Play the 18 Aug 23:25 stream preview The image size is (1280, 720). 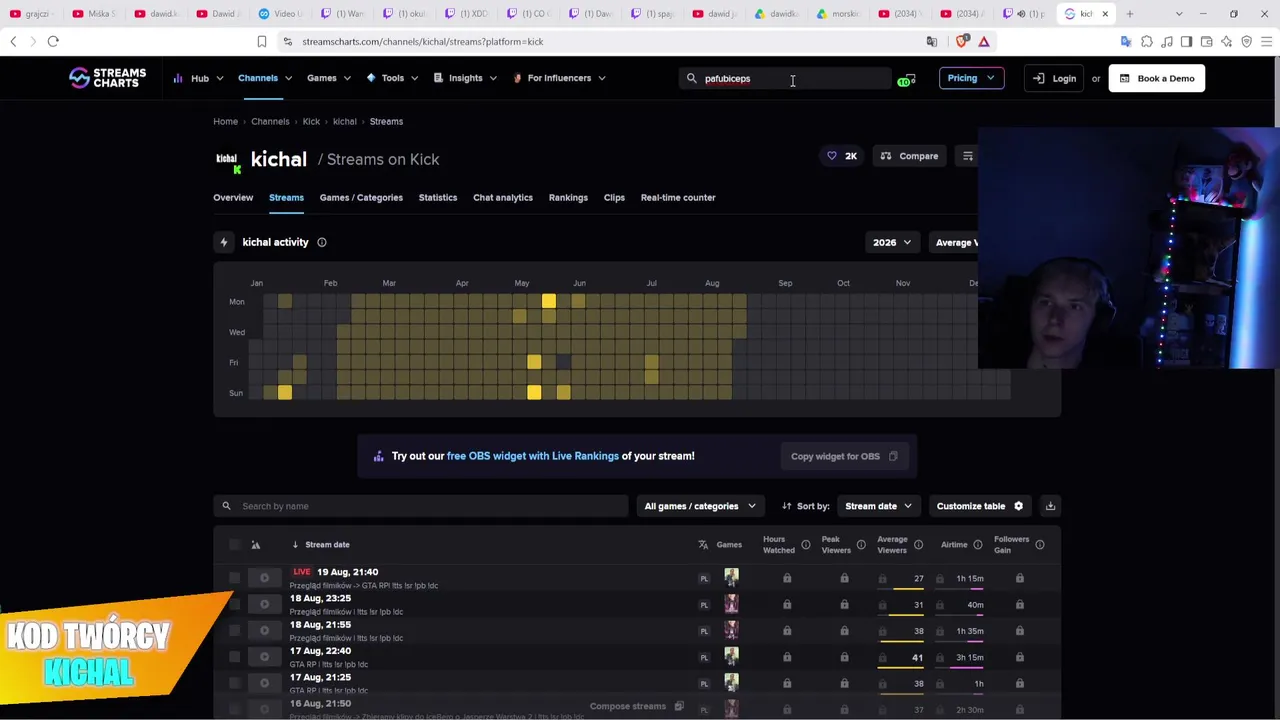coord(264,604)
